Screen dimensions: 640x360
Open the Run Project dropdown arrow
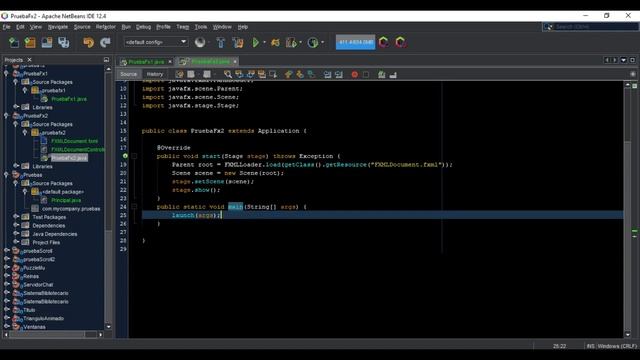(264, 42)
